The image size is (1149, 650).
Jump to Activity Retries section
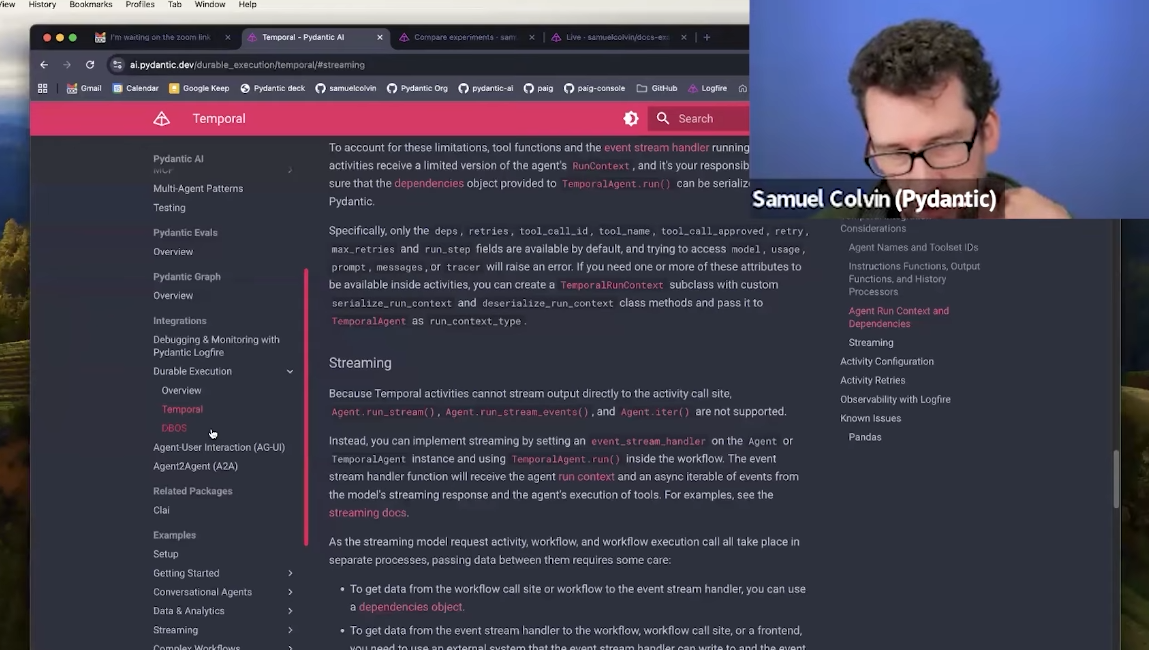872,380
